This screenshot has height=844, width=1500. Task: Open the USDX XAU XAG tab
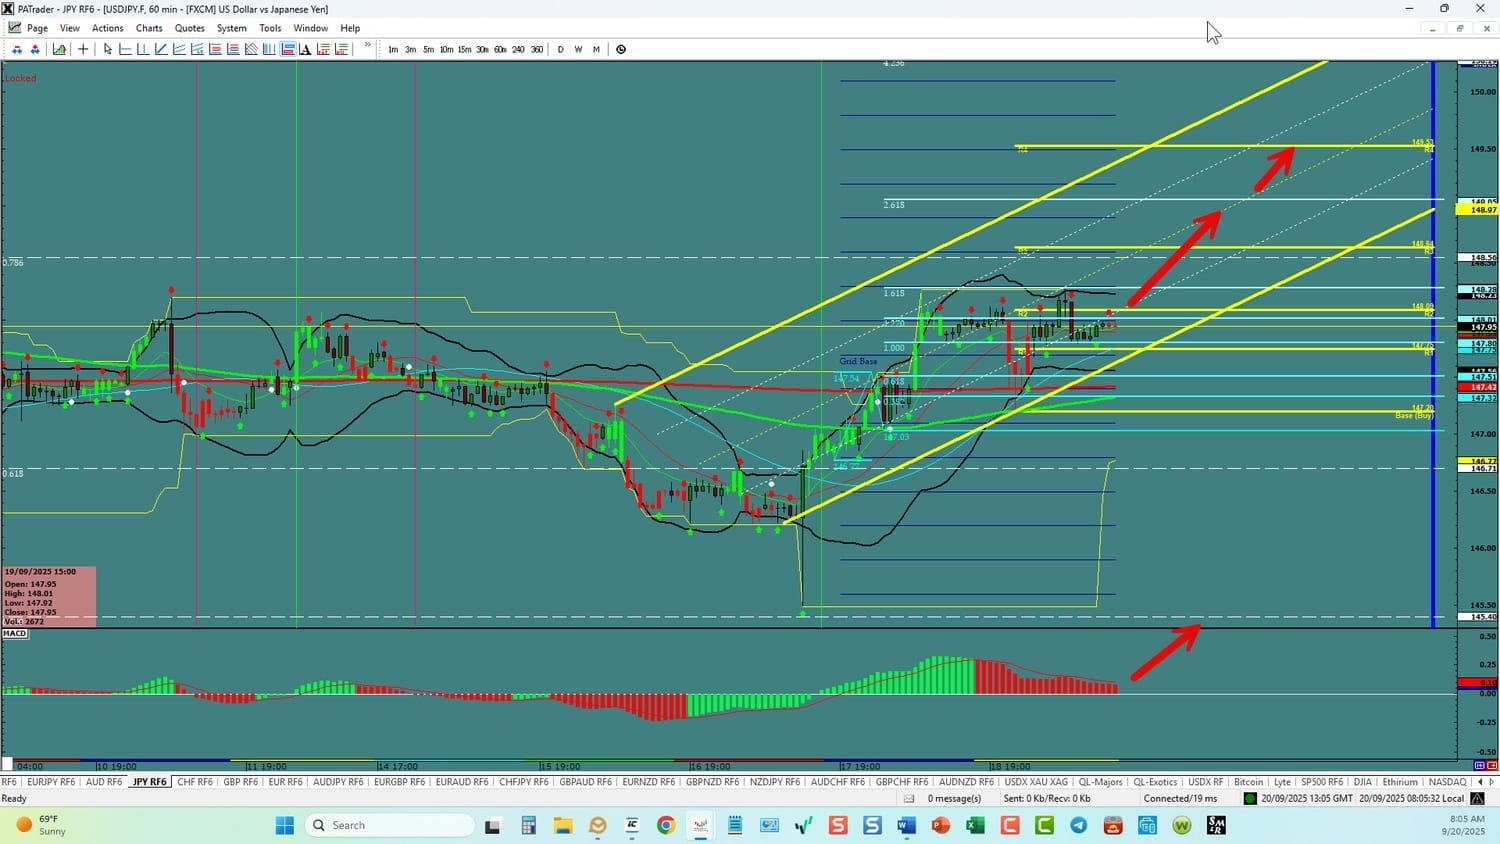[x=1036, y=782]
